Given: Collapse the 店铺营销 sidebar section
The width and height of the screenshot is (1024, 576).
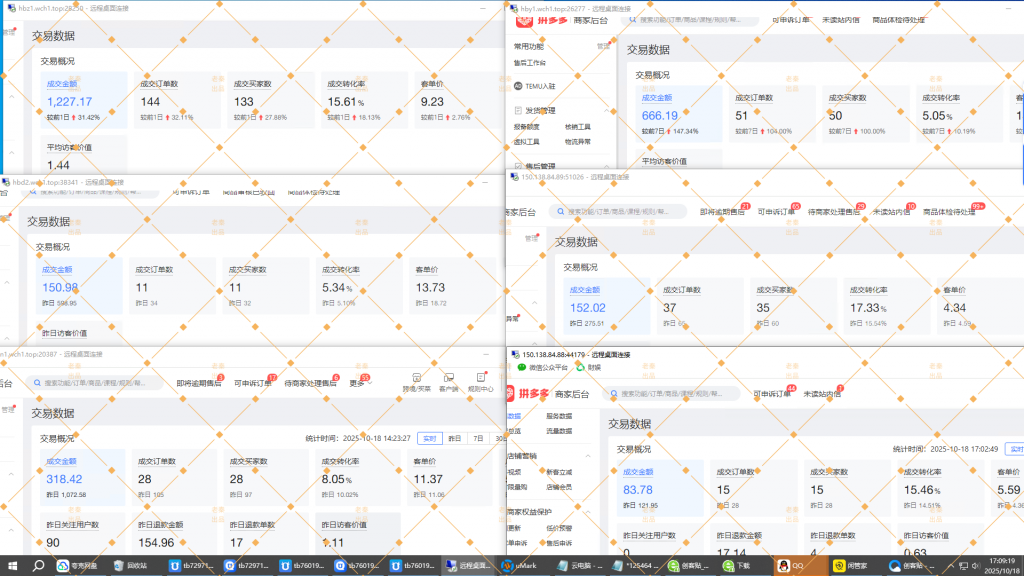Looking at the screenshot, I should point(587,456).
